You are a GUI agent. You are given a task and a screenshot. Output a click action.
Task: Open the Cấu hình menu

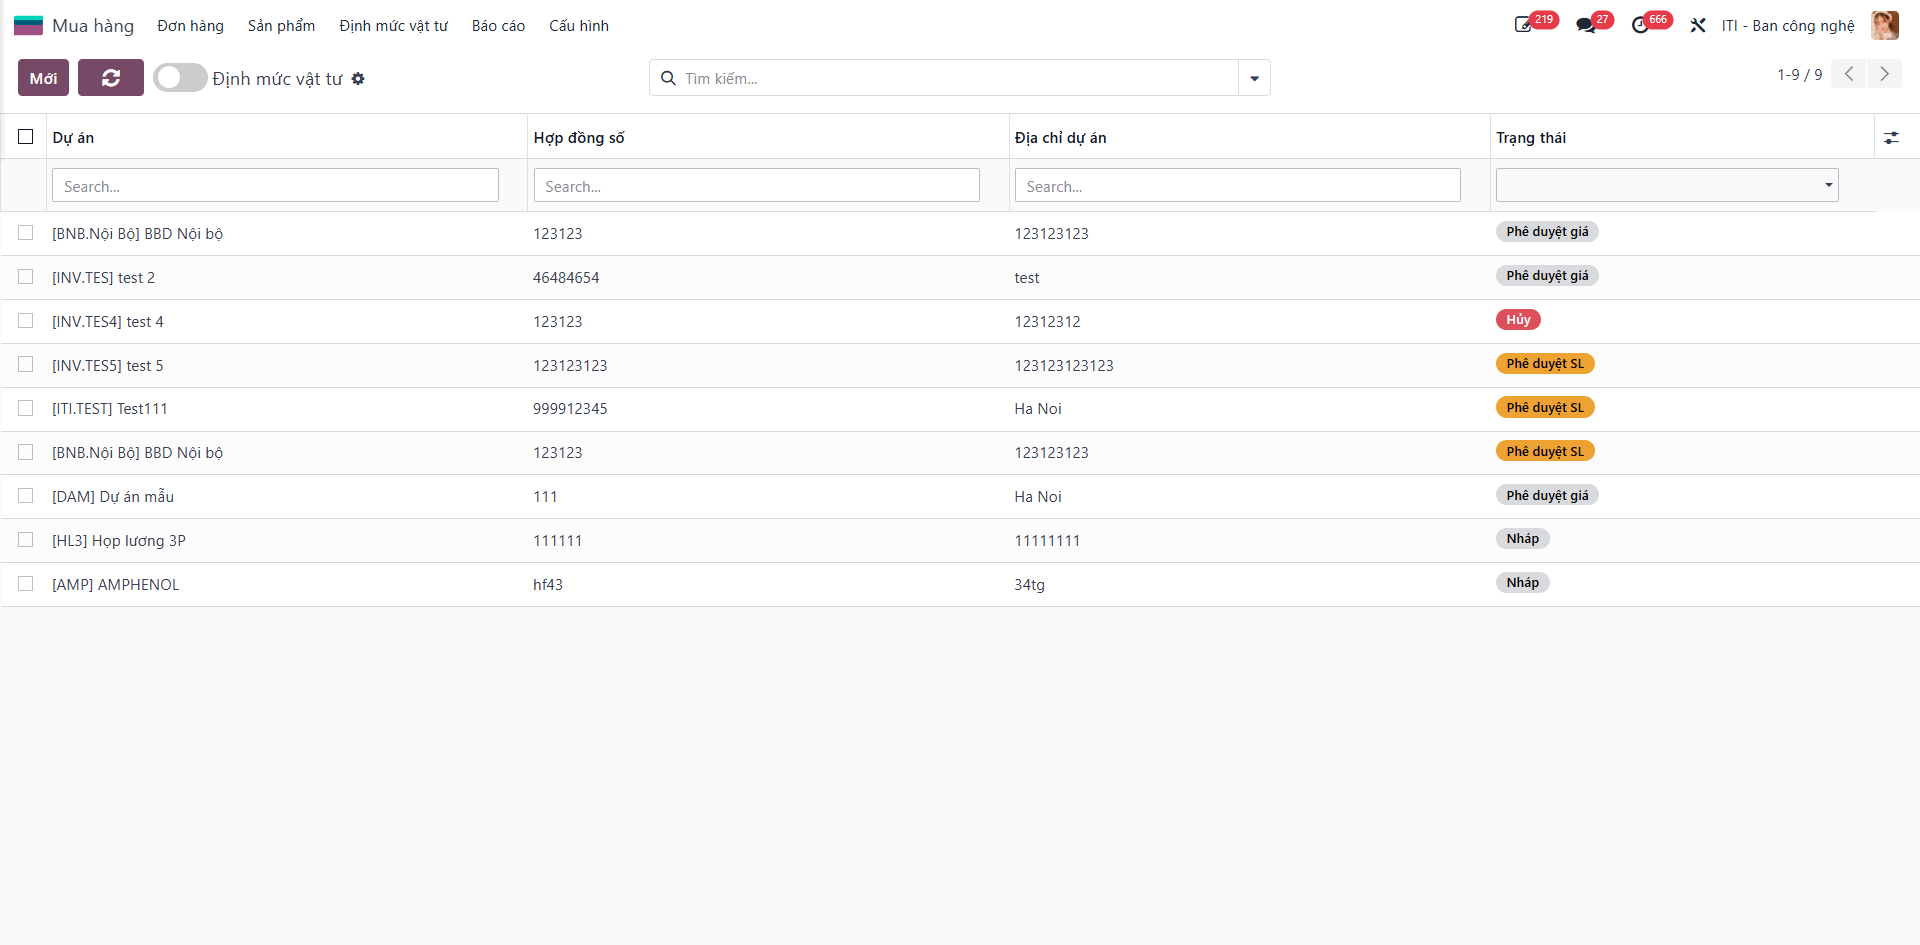pyautogui.click(x=578, y=26)
